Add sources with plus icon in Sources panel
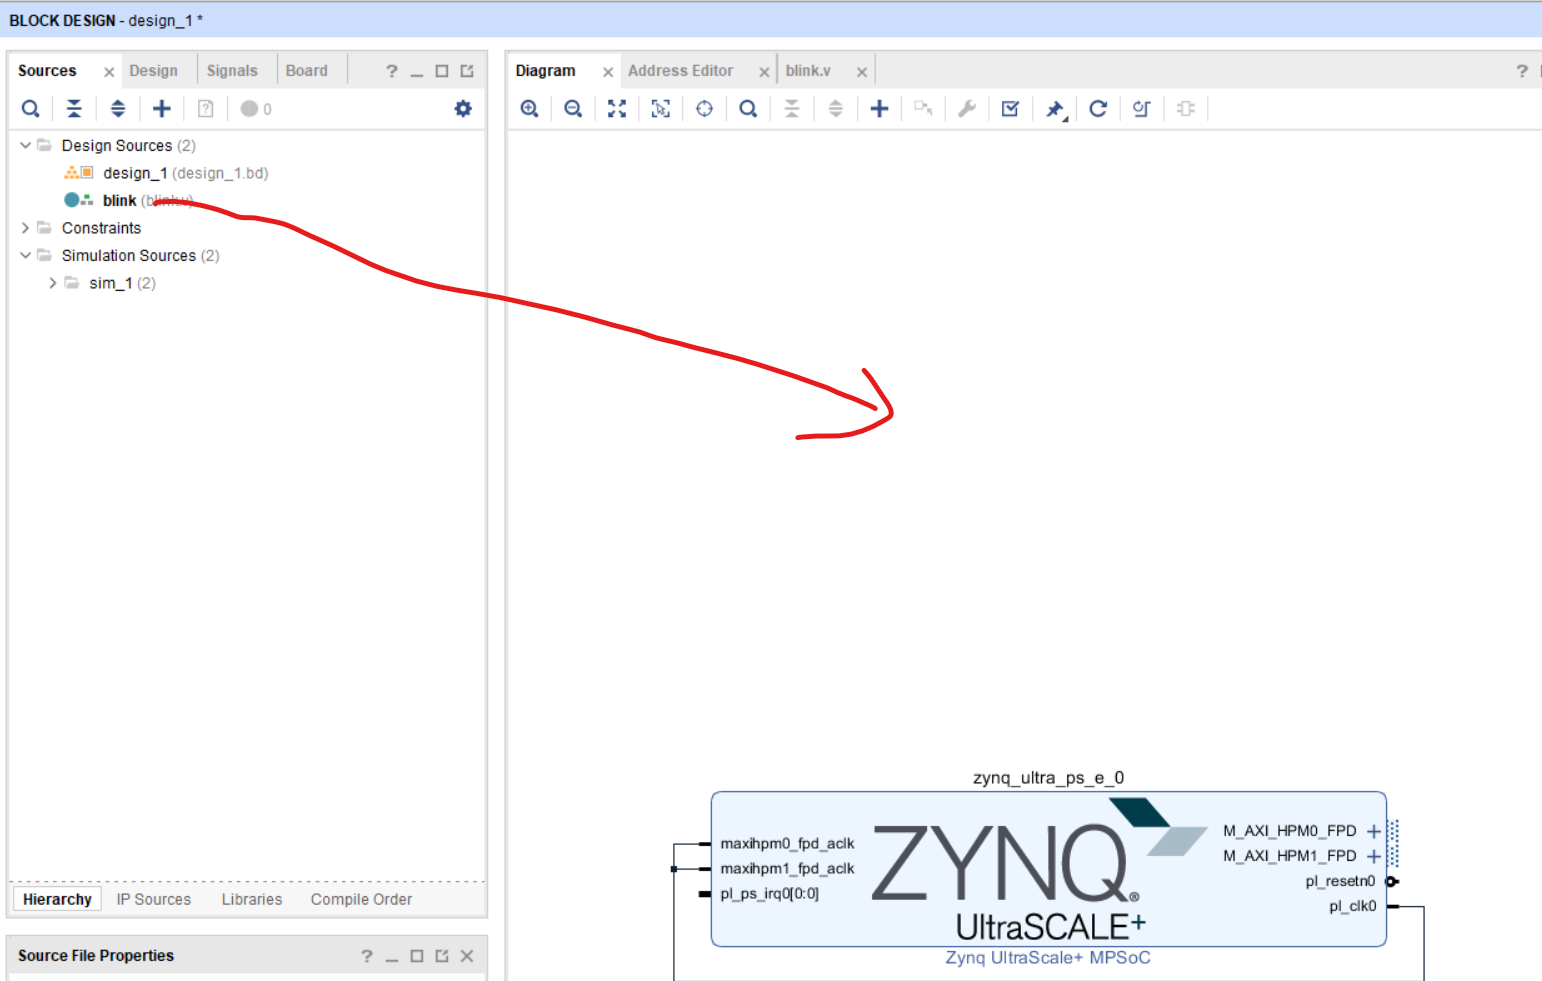The height and width of the screenshot is (981, 1542). point(162,109)
